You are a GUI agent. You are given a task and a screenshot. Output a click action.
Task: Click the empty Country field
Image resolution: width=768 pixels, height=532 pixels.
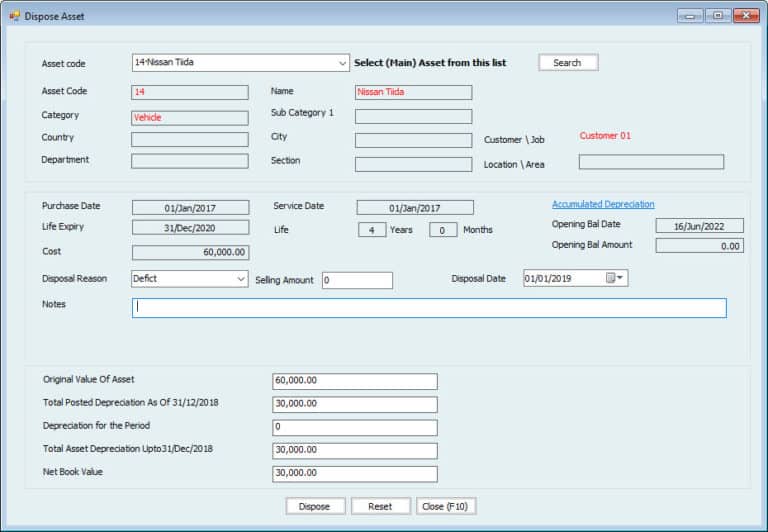click(190, 139)
